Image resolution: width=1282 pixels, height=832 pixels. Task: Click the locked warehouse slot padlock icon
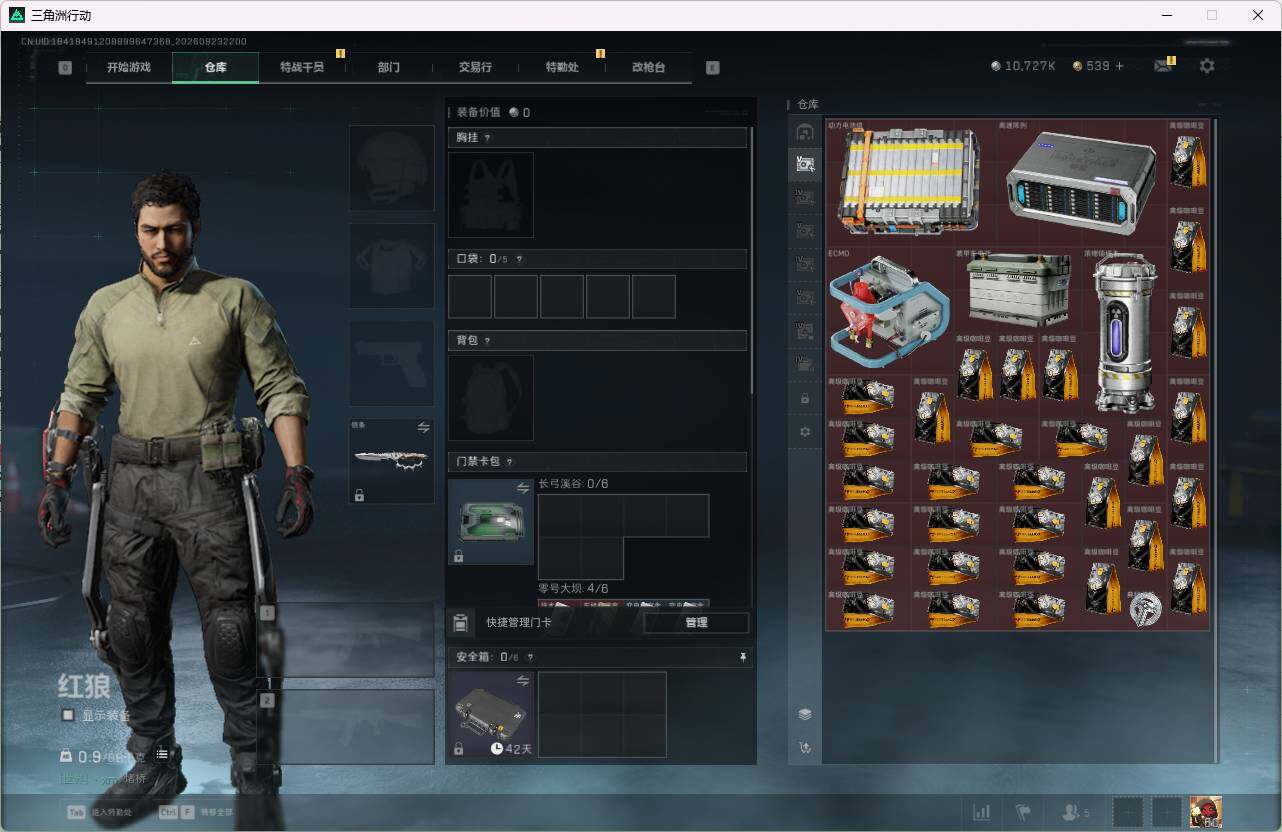click(805, 399)
